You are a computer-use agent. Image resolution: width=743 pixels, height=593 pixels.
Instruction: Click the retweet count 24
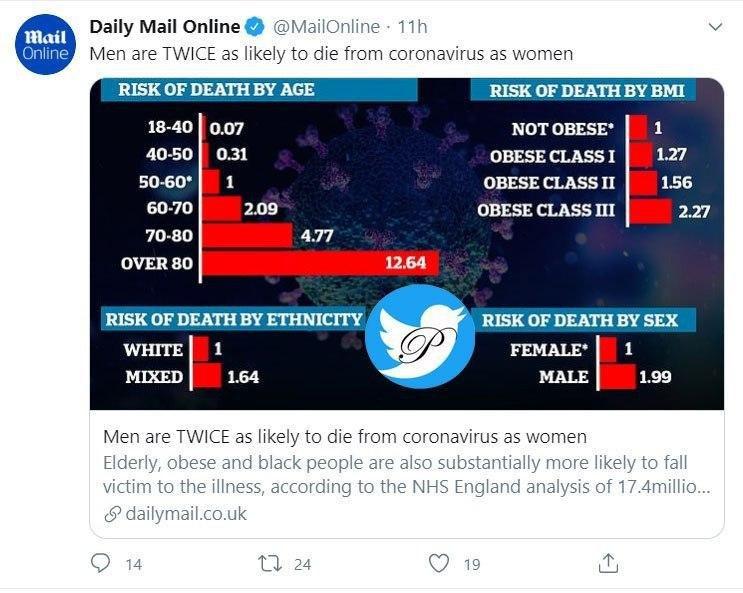click(302, 565)
